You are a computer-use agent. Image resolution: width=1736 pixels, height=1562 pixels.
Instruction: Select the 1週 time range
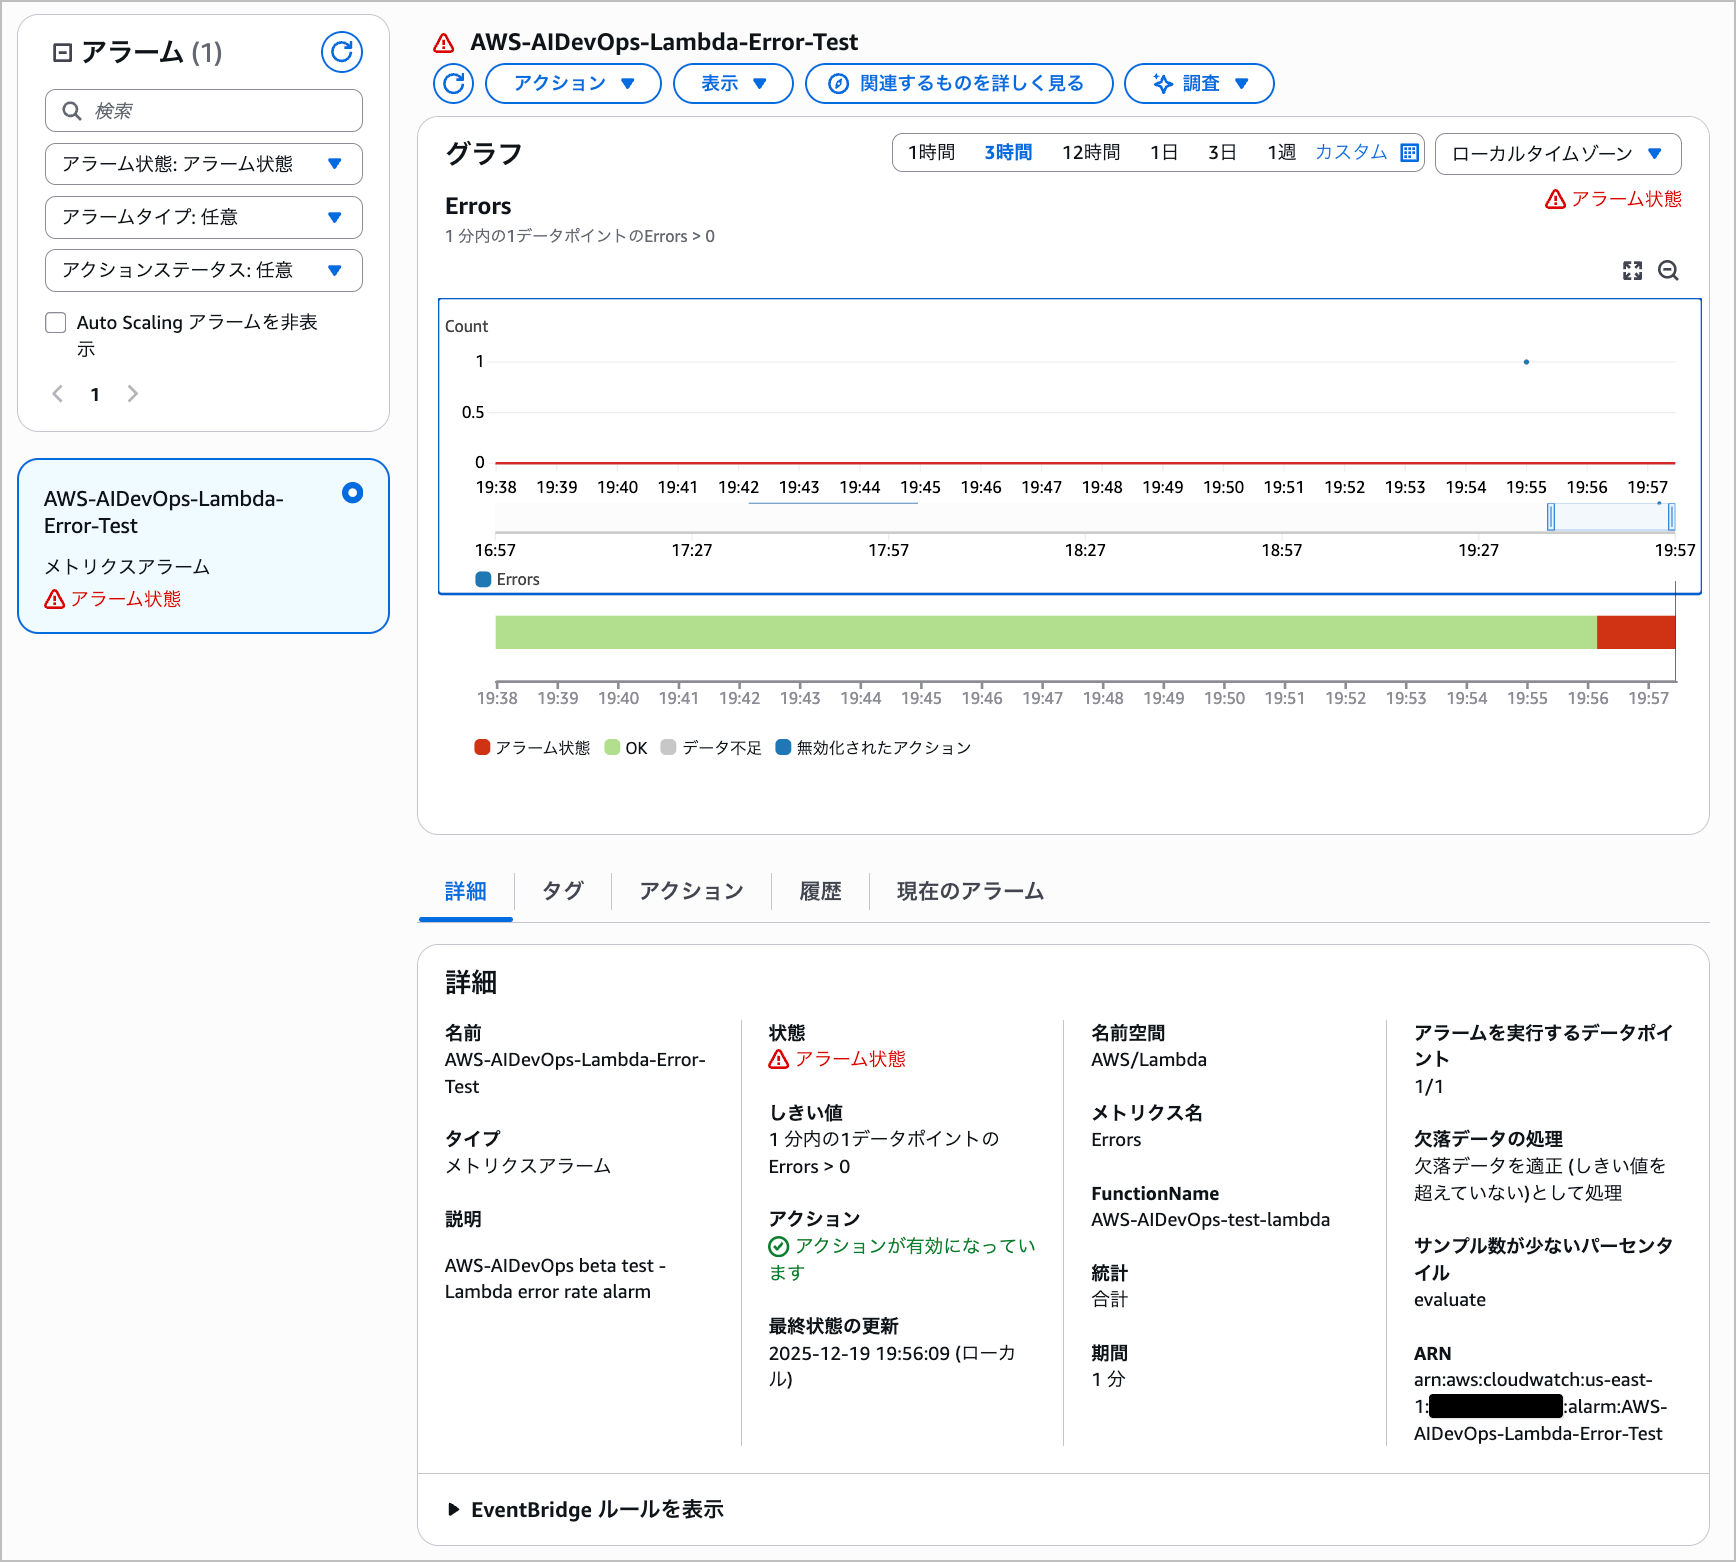[x=1281, y=152]
